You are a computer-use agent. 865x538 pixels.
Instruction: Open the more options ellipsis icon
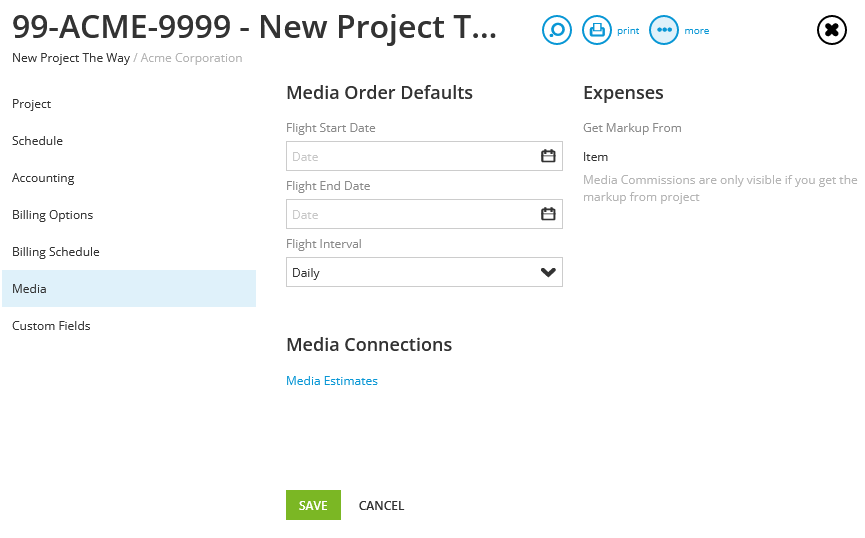tap(664, 30)
